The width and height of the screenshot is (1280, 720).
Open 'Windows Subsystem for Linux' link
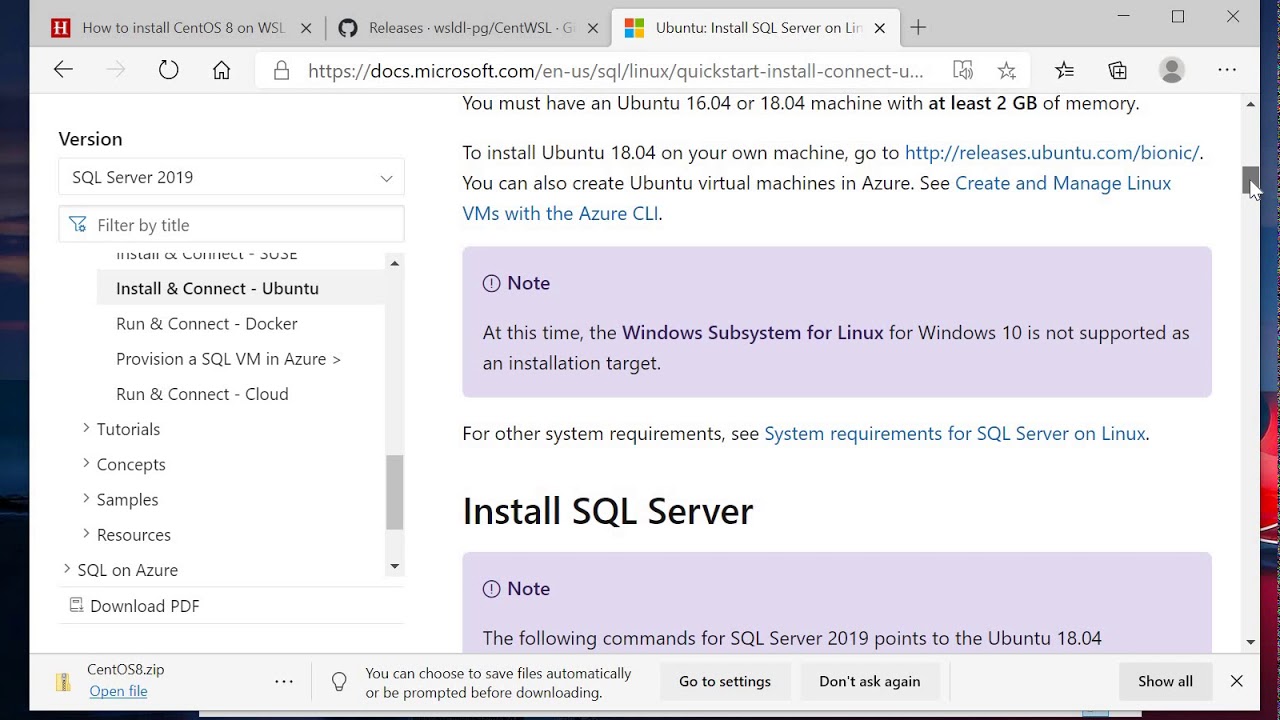pyautogui.click(x=753, y=333)
